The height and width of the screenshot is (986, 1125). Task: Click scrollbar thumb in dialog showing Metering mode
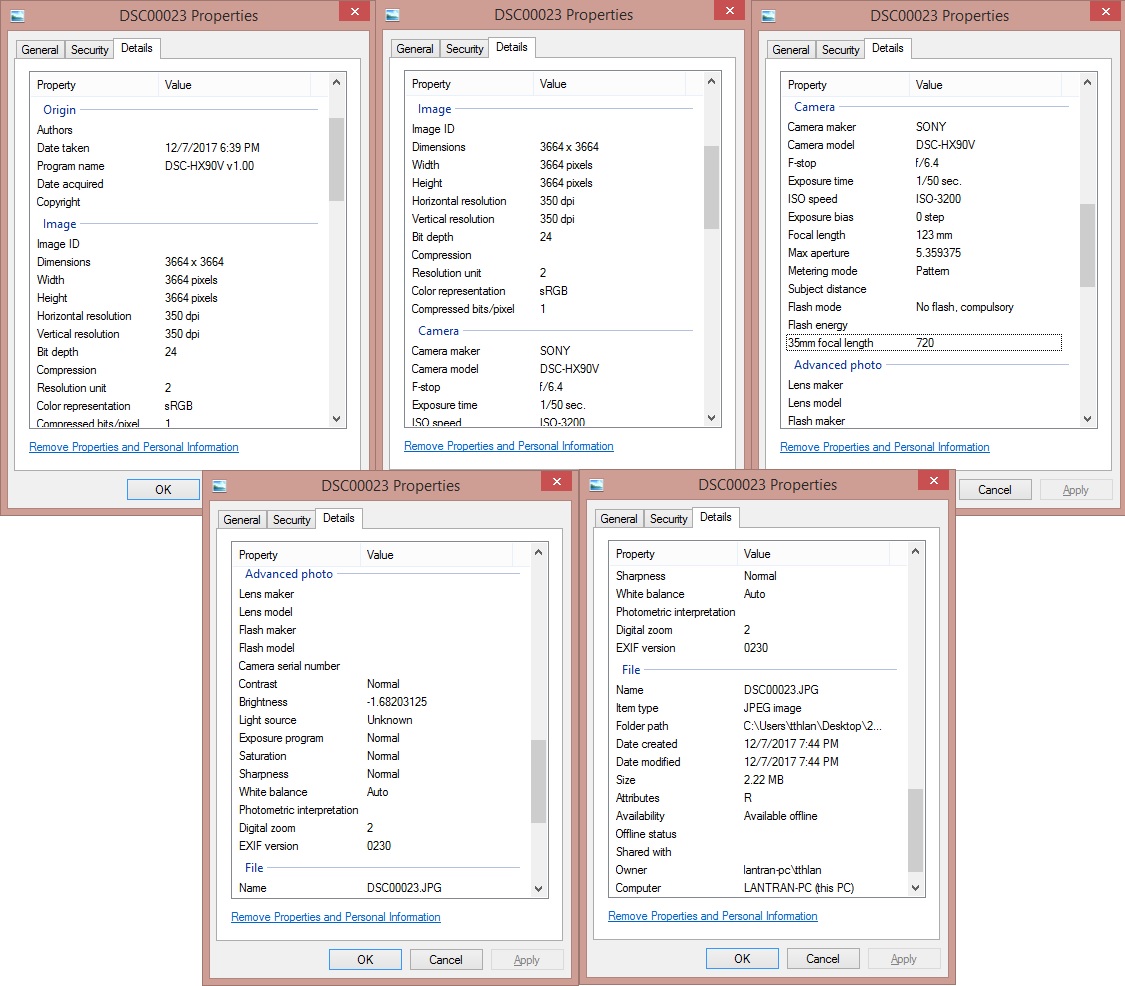tap(1087, 245)
